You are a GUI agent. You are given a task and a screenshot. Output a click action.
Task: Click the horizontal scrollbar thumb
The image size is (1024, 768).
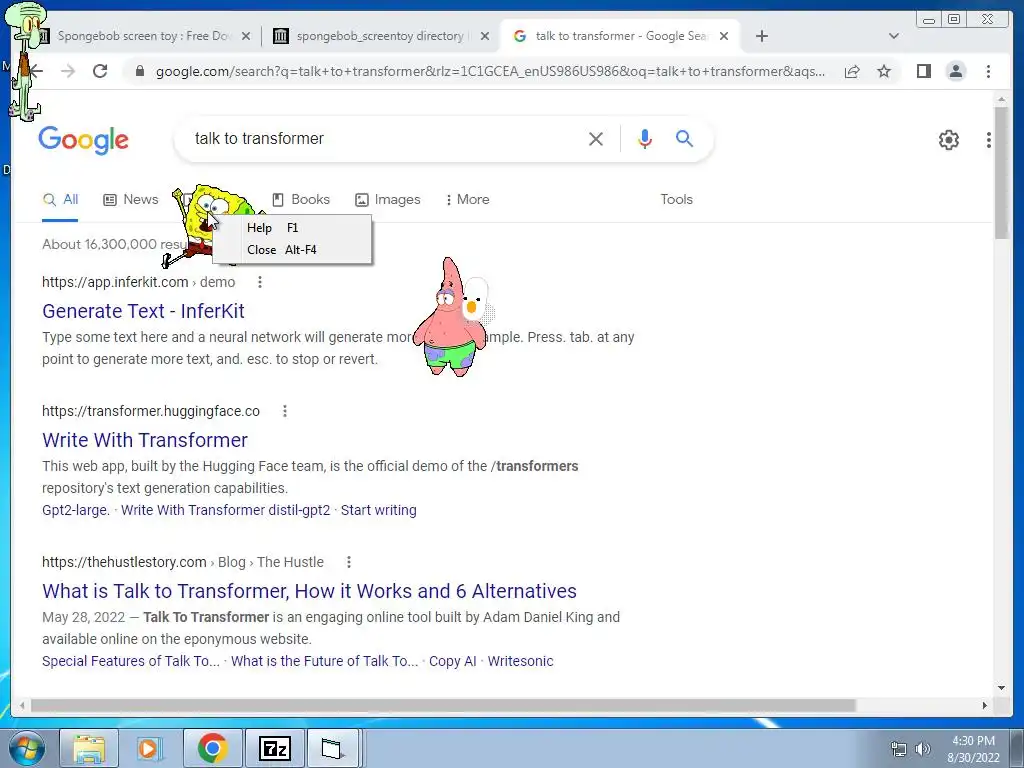(443, 705)
